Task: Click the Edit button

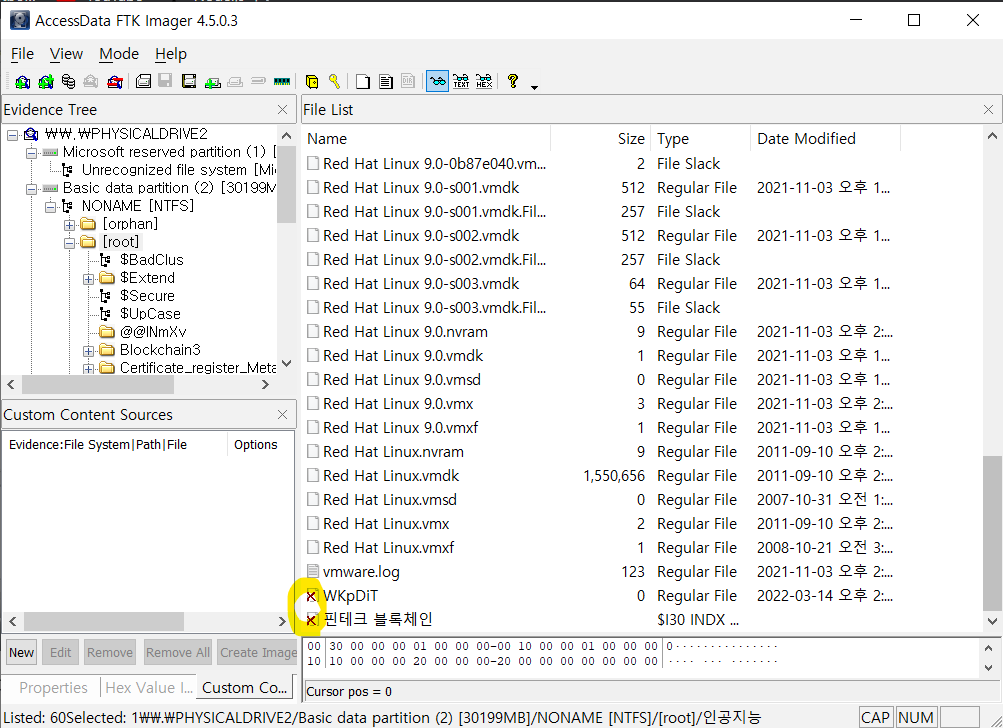Action: click(x=60, y=653)
